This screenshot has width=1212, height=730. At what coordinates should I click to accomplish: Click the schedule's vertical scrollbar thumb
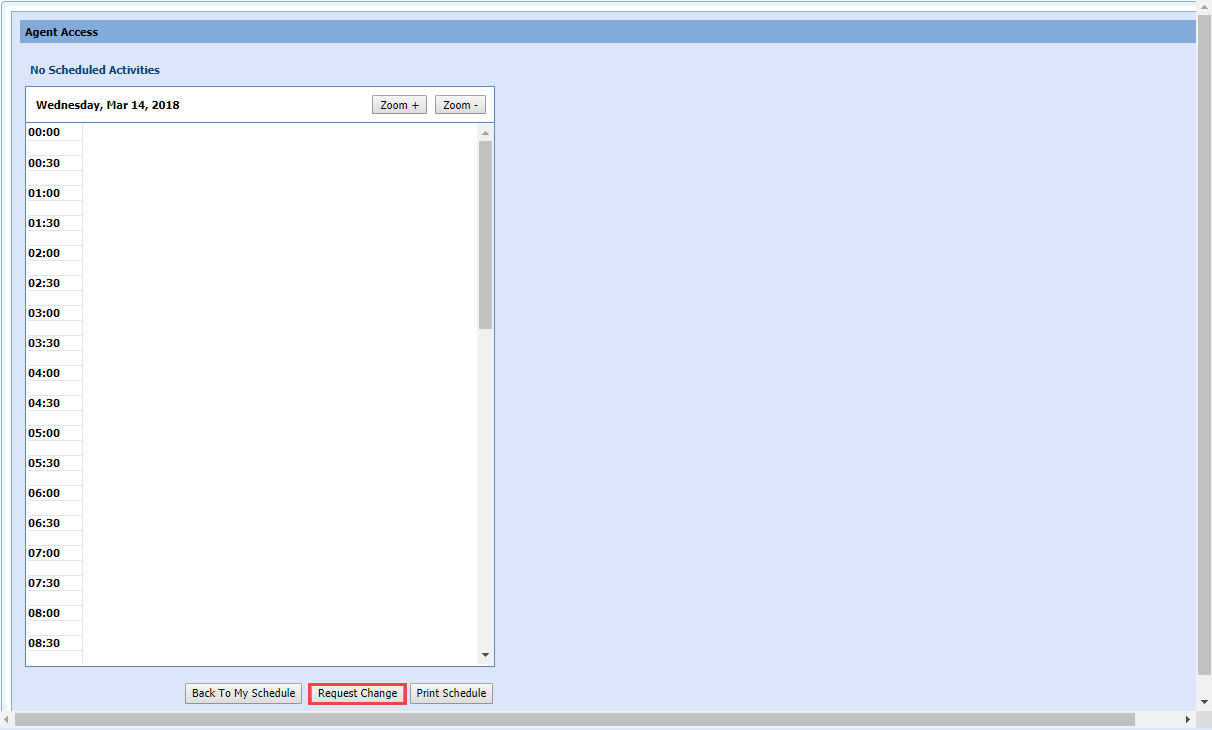point(486,235)
